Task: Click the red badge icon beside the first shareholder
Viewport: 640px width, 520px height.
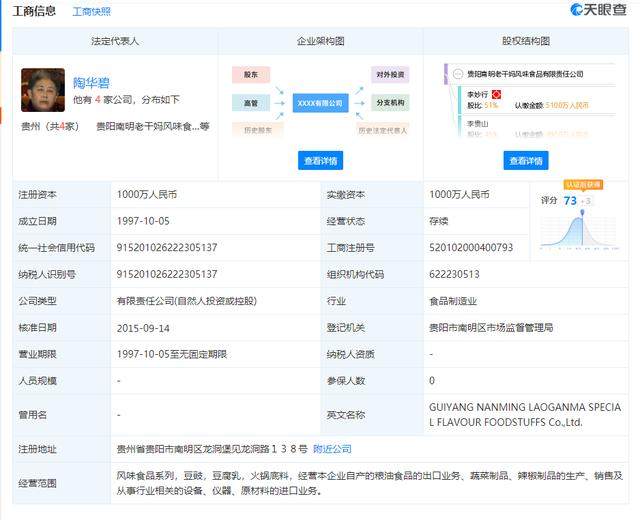Action: pyautogui.click(x=496, y=95)
